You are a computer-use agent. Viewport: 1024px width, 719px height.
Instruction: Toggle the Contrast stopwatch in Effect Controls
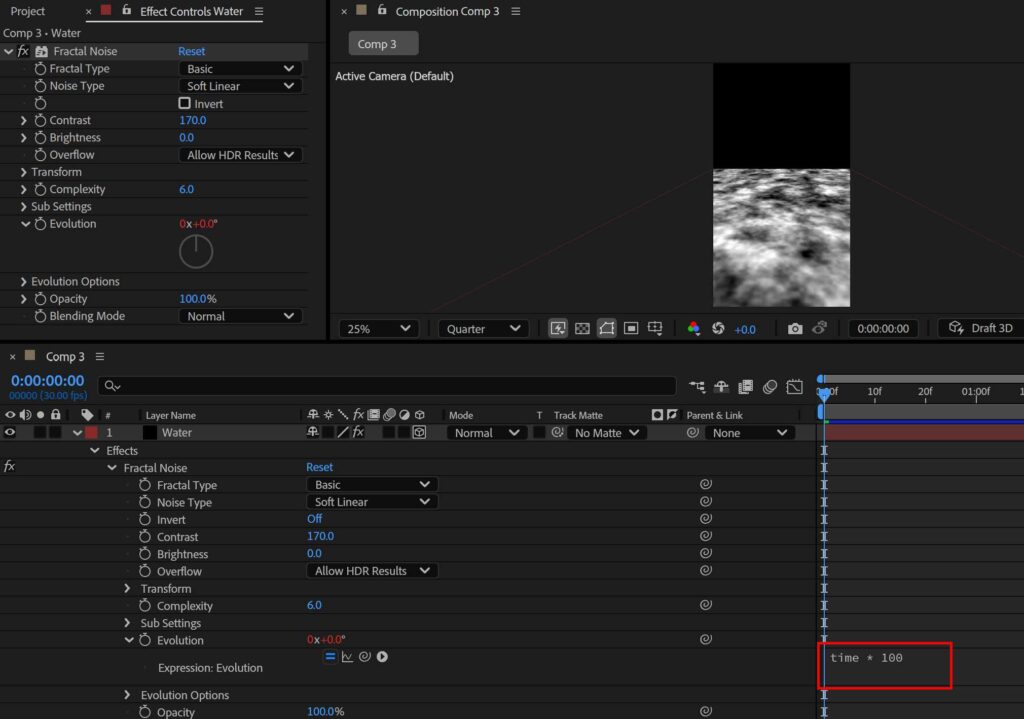point(40,120)
